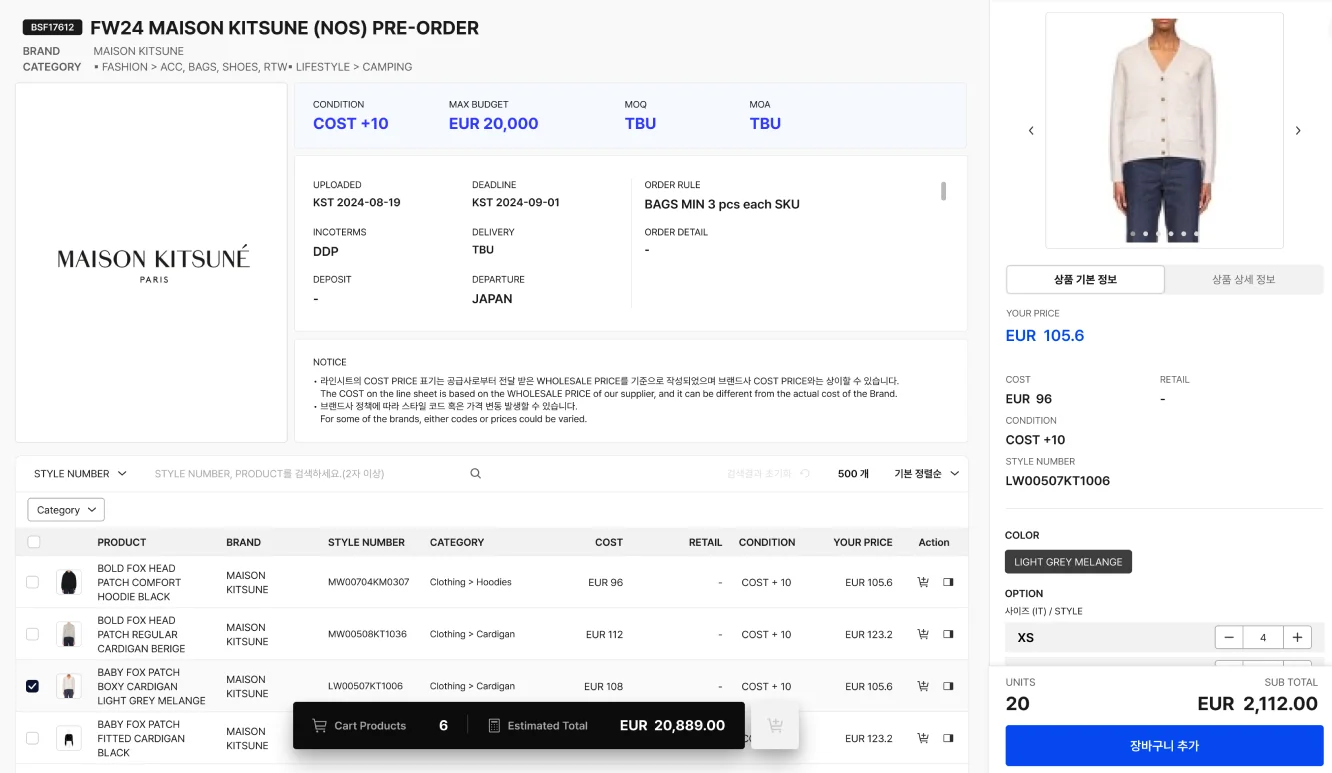Decrease XS quantity with minus button
Screen dimensions: 1332x773
click(1229, 638)
